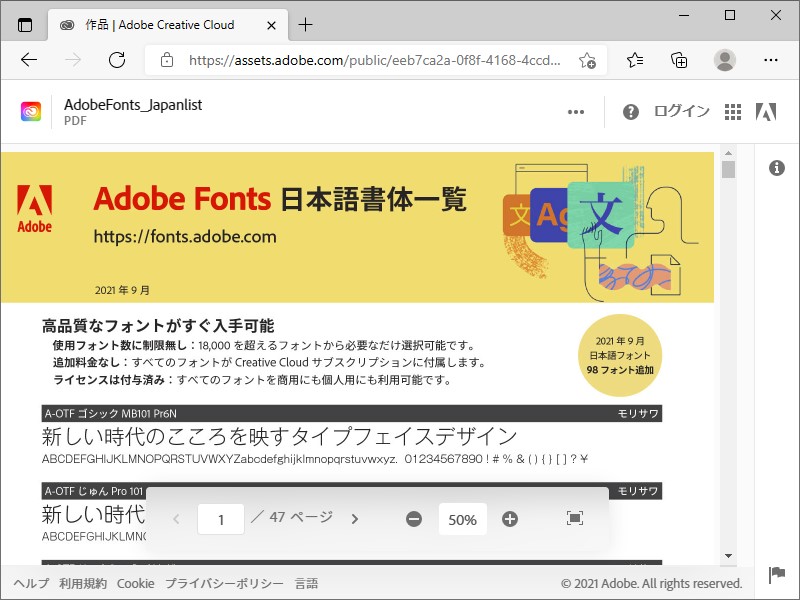Image resolution: width=800 pixels, height=600 pixels.
Task: Zoom out using the minus icon
Action: (414, 519)
